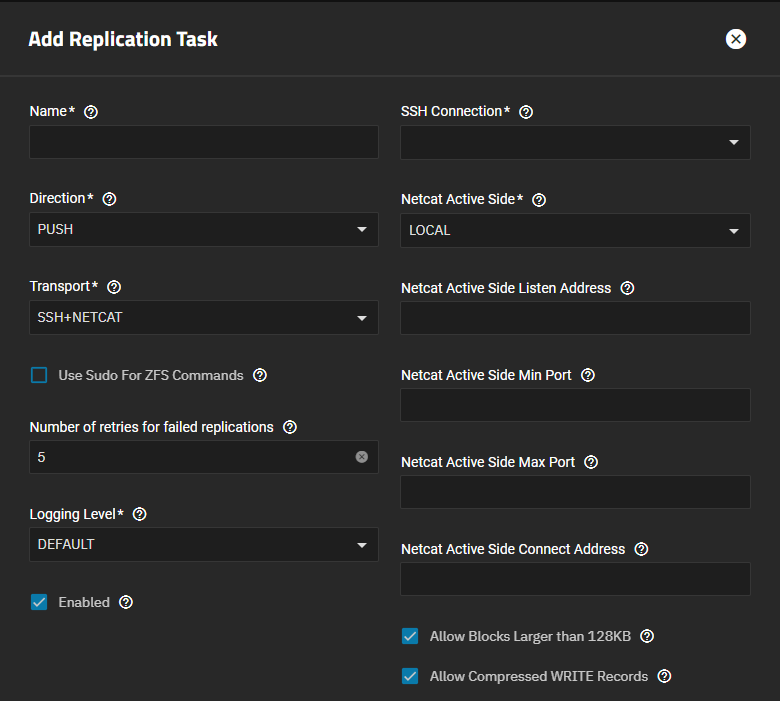Viewport: 780px width, 701px height.
Task: Click the Transport help question icon
Action: pyautogui.click(x=114, y=287)
